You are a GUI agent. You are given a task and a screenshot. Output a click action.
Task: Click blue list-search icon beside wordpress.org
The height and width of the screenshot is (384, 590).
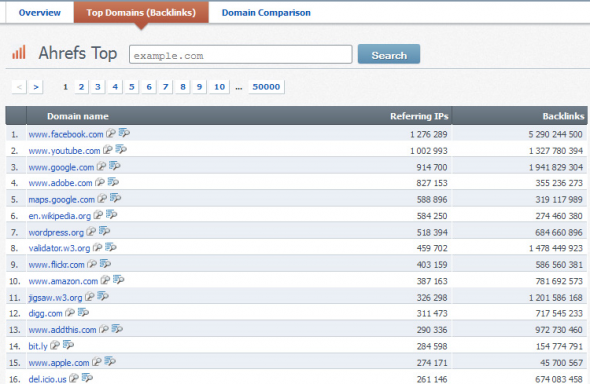tap(104, 231)
